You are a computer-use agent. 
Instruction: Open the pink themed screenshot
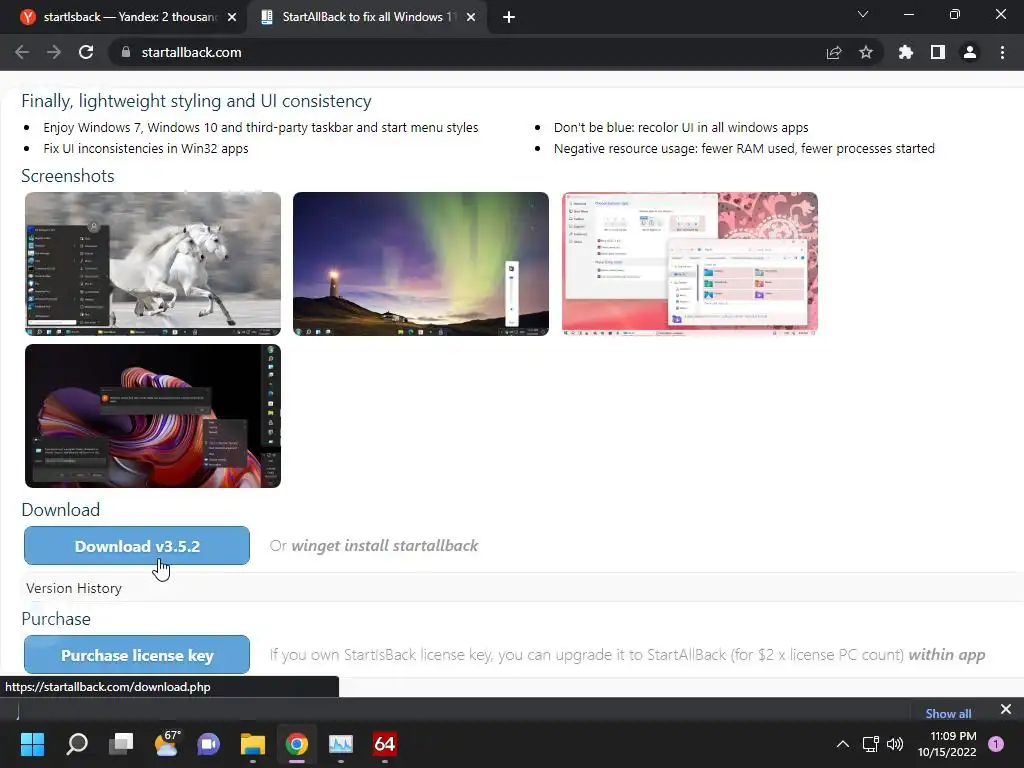click(690, 264)
